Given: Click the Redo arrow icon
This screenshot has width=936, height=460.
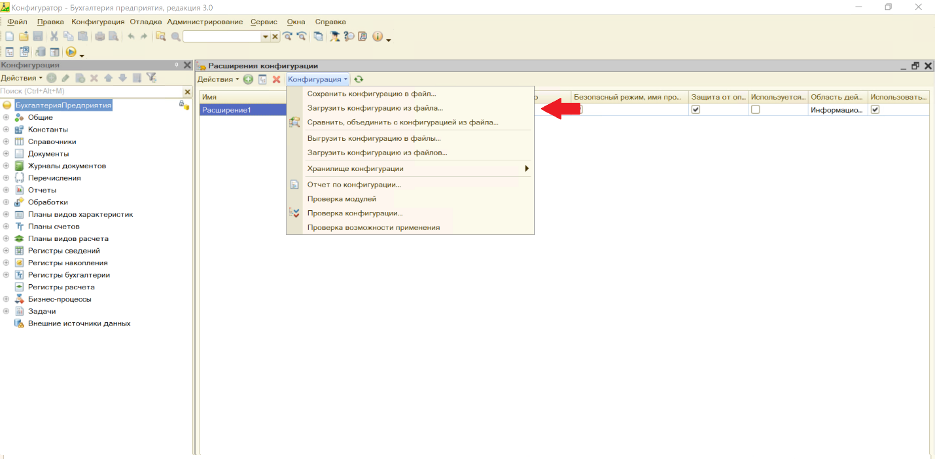Looking at the screenshot, I should point(144,36).
